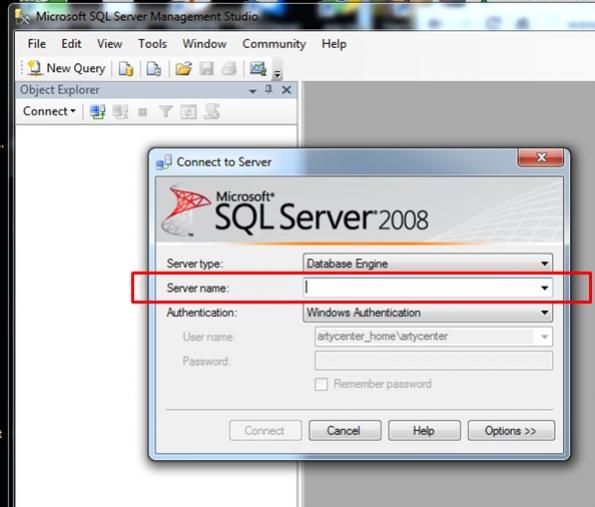Screen dimensions: 595x507
Task: Click Connect Object Explorer icon
Action: click(98, 112)
